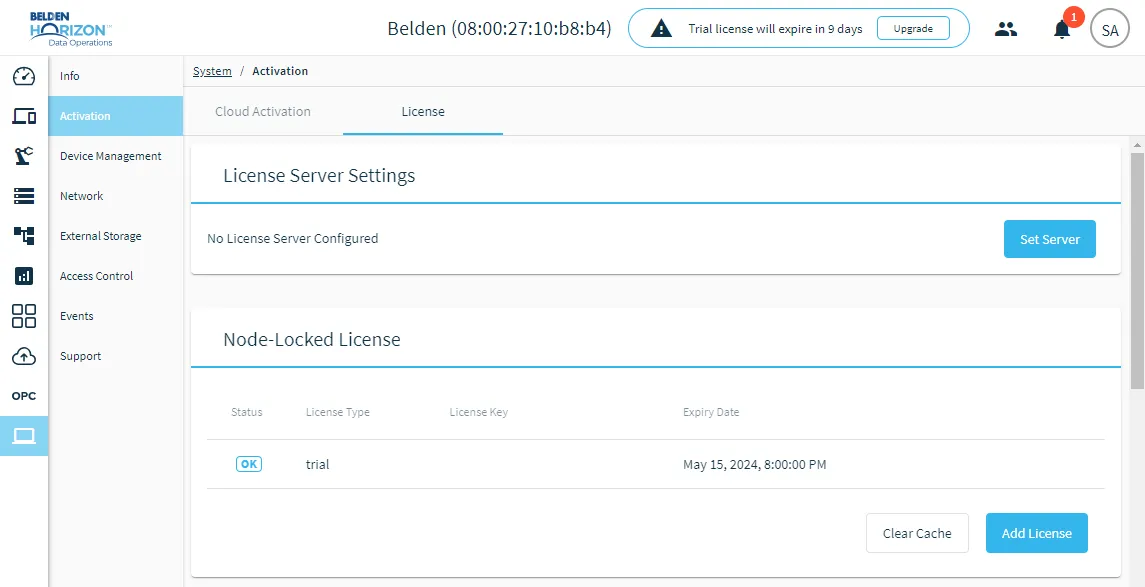1145x587 pixels.
Task: Click the Set Server button
Action: pyautogui.click(x=1049, y=239)
